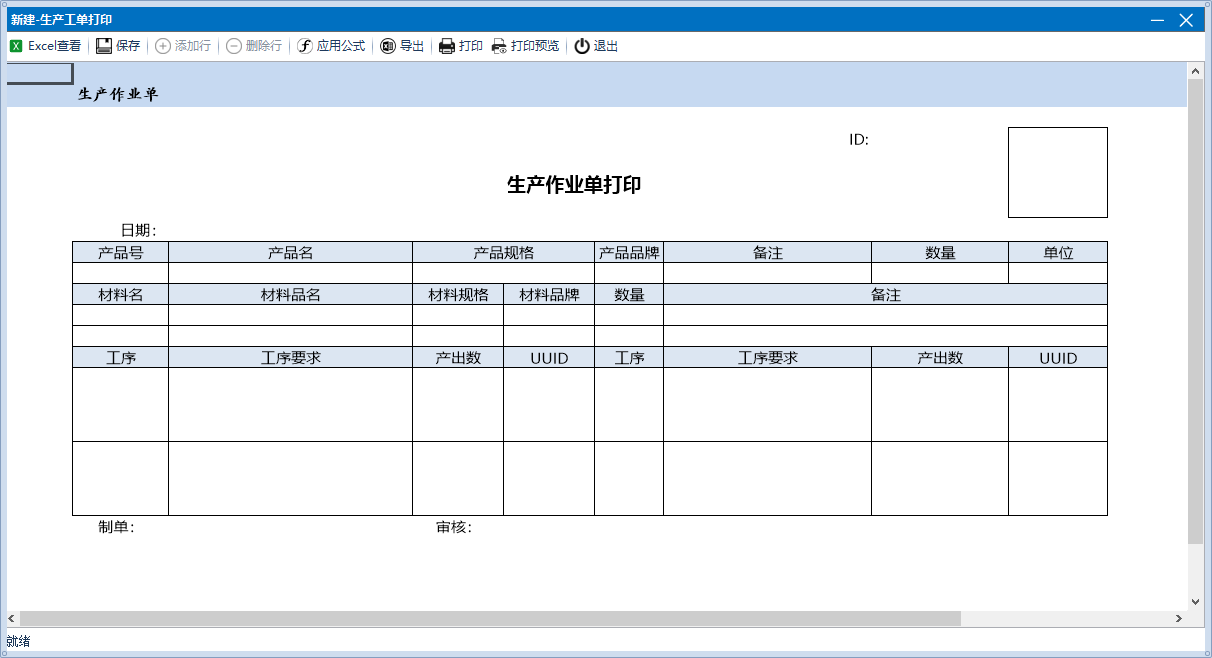Exit the form using 退出

pyautogui.click(x=596, y=46)
